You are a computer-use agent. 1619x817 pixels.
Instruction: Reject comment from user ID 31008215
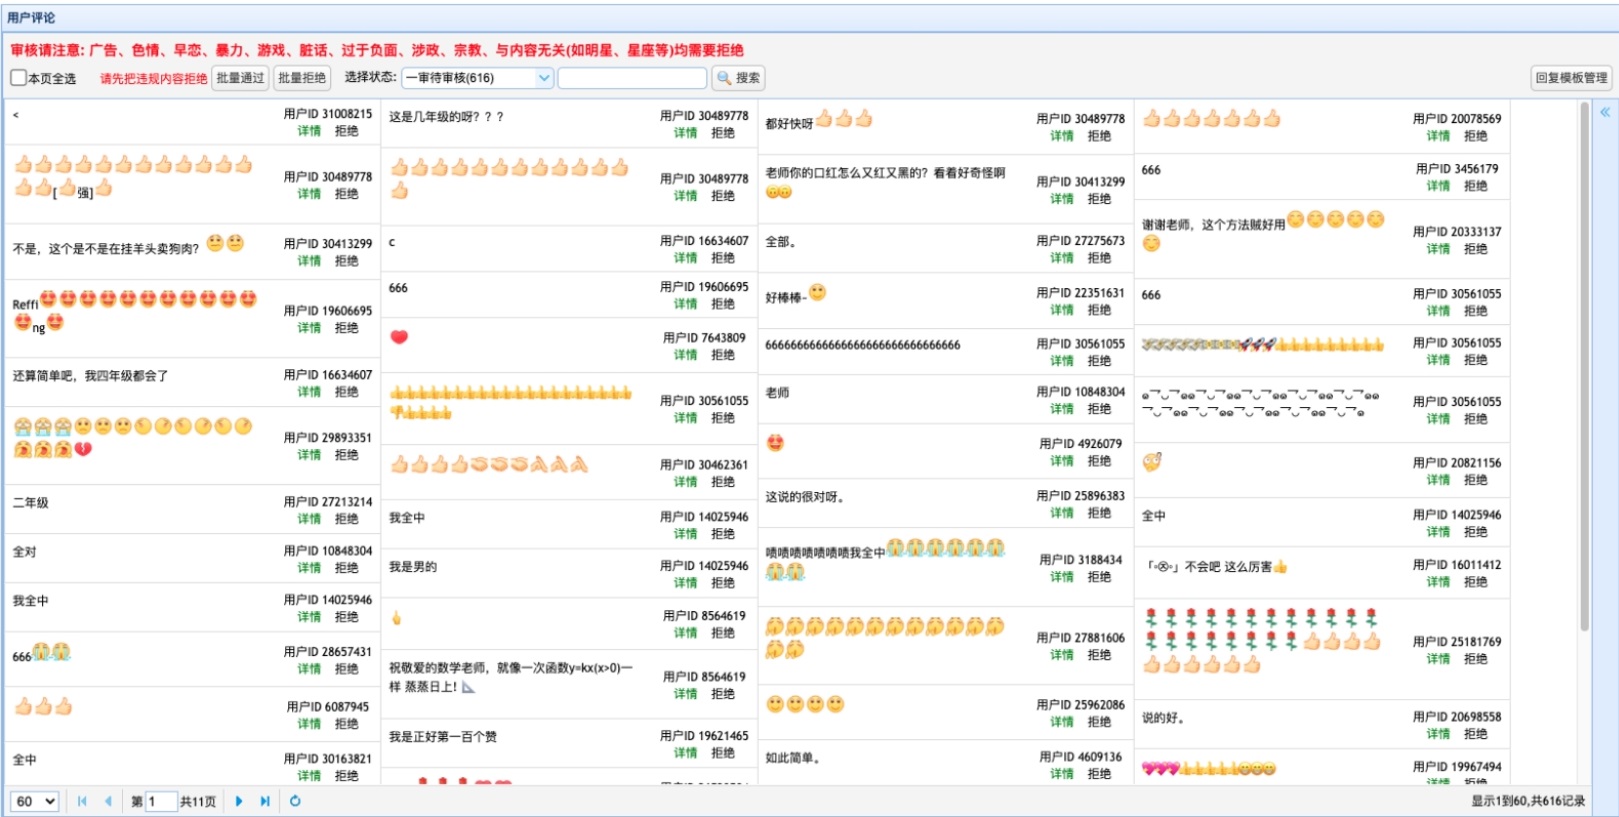point(347,131)
